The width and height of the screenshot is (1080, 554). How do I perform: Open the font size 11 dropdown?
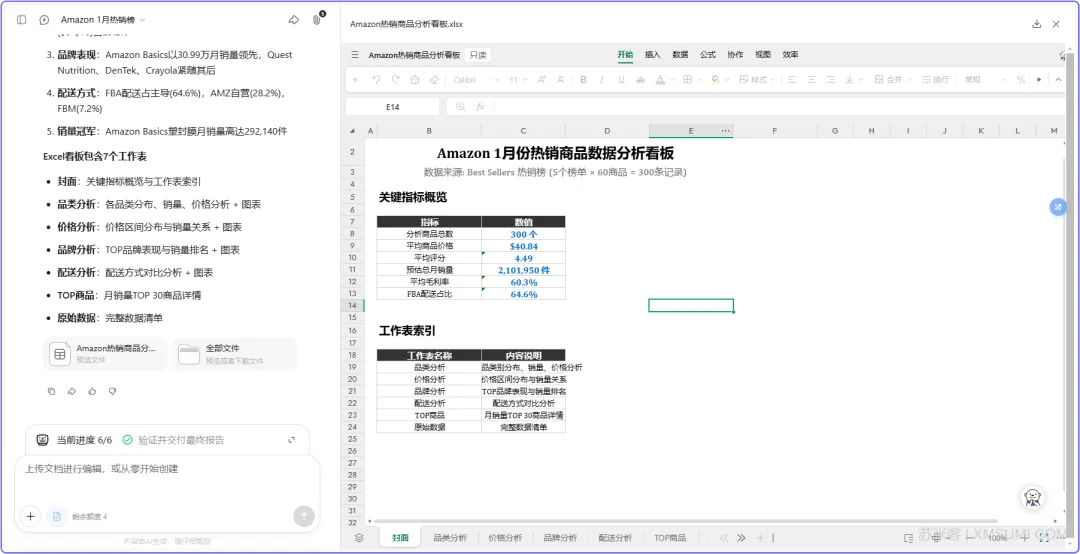pos(518,80)
